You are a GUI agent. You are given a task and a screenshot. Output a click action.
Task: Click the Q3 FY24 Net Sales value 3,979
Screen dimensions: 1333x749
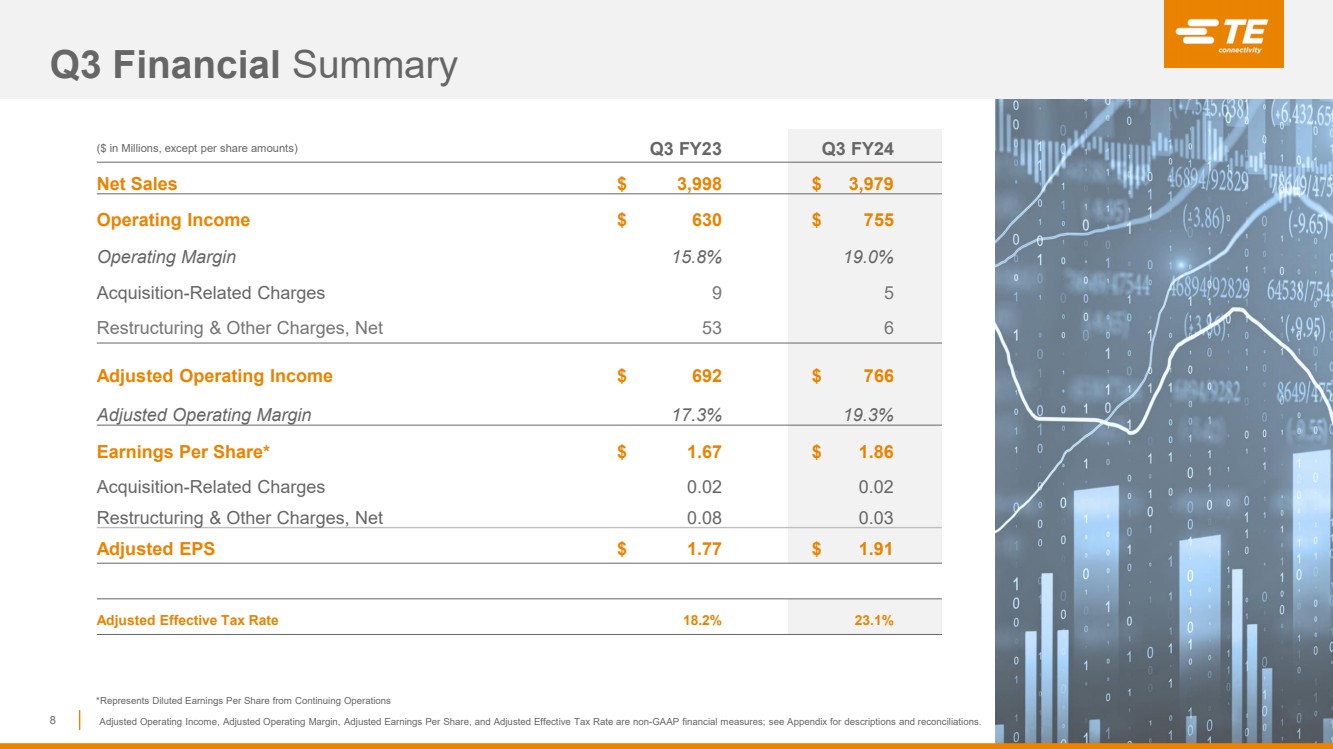coord(870,184)
